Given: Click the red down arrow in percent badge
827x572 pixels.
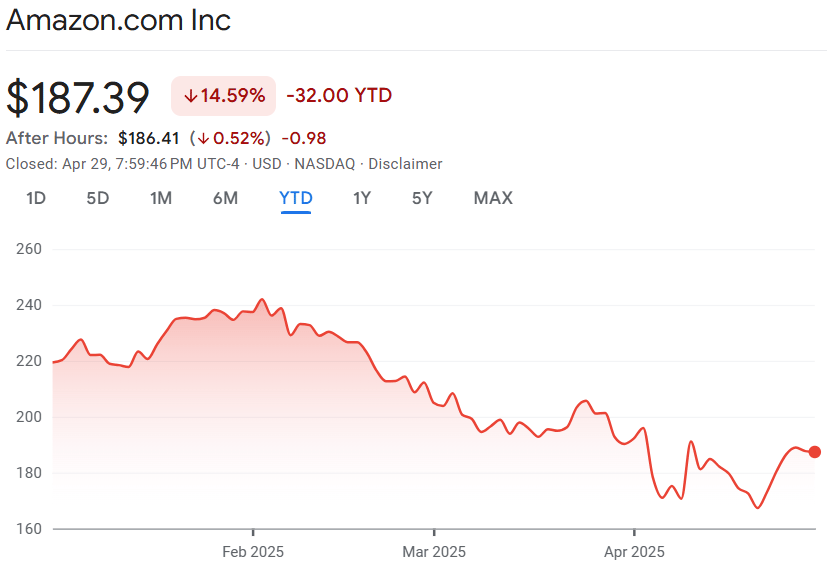Looking at the screenshot, I should (x=190, y=96).
